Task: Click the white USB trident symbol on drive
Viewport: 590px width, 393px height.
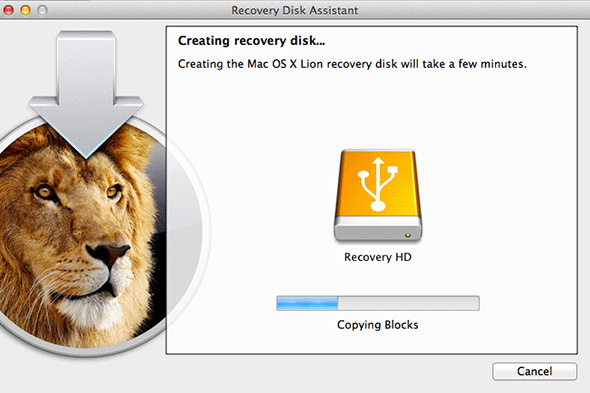Action: point(378,184)
